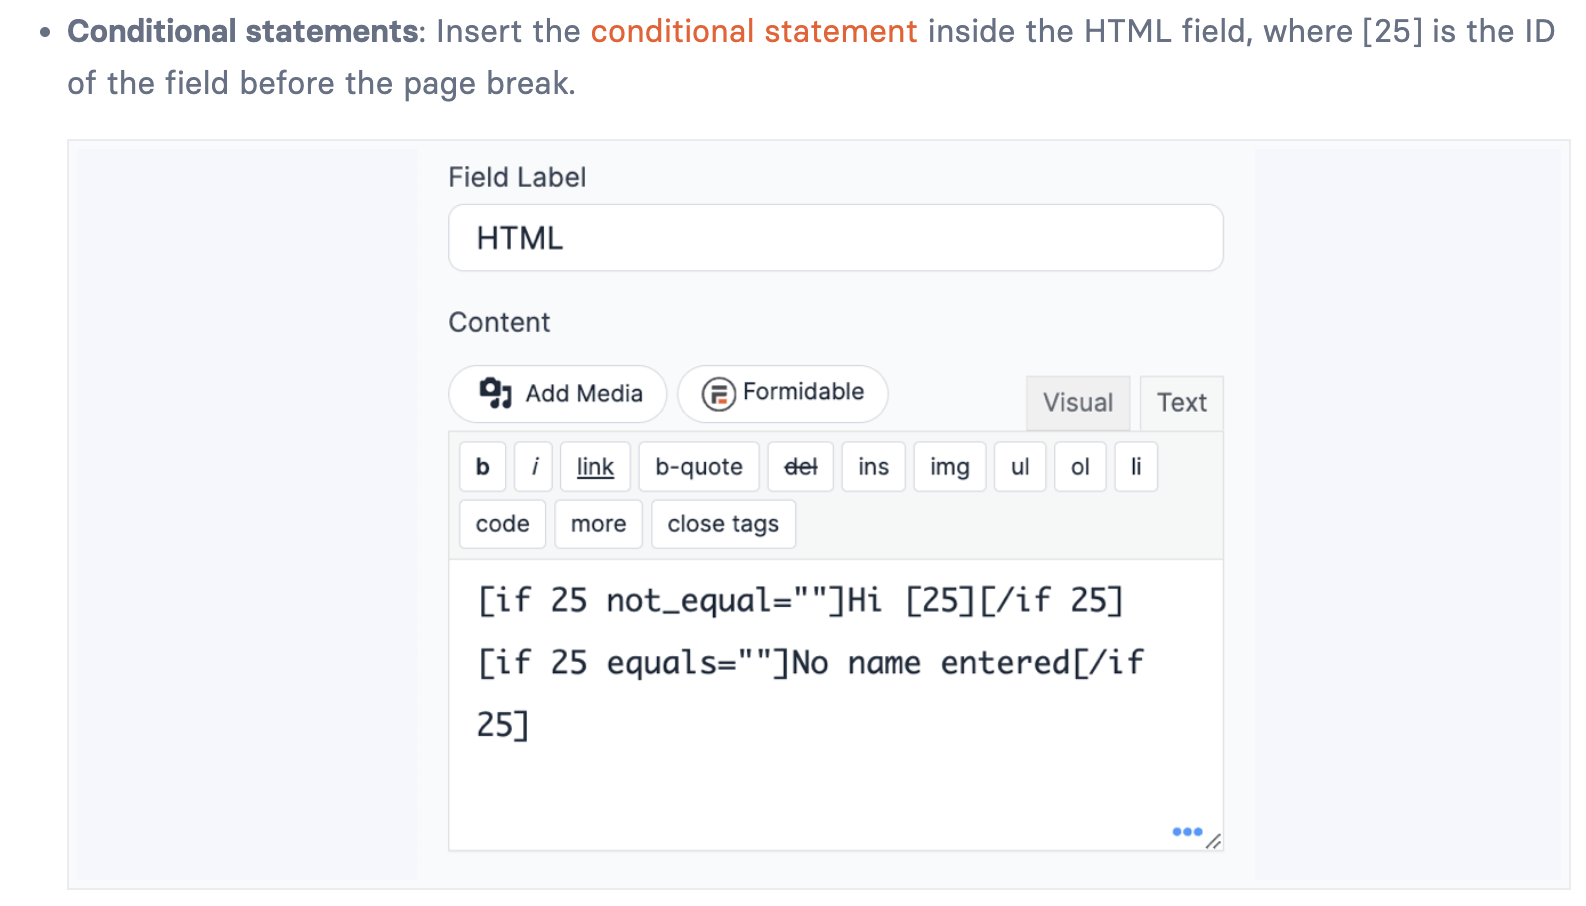Click the close tags button
Screen dimensions: 1586x906
(723, 524)
